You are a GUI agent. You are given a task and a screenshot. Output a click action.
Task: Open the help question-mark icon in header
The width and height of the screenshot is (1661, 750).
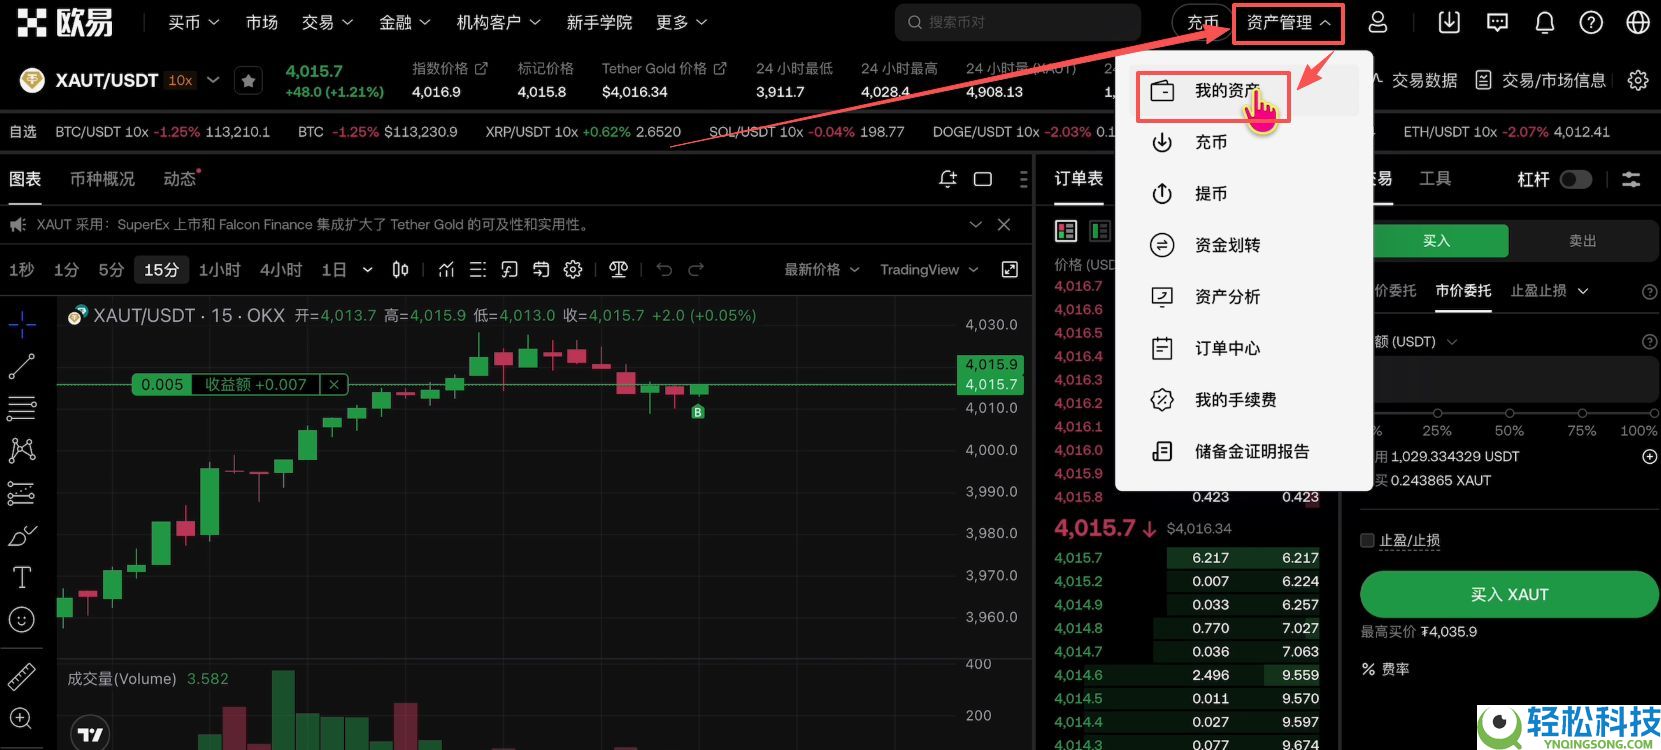[x=1591, y=22]
